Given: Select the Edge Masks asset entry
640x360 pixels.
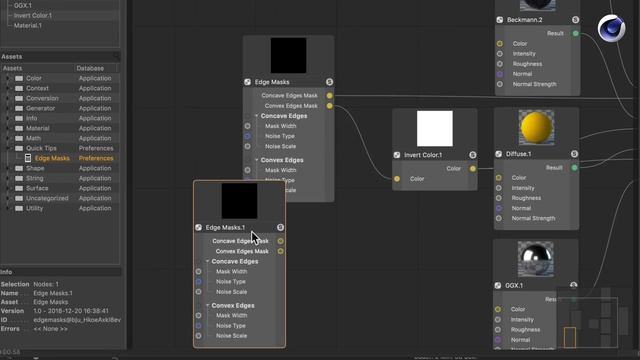Looking at the screenshot, I should coord(52,158).
